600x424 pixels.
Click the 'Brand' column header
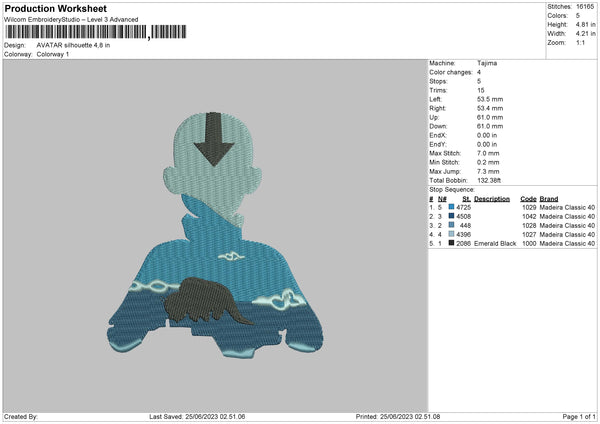tap(549, 199)
